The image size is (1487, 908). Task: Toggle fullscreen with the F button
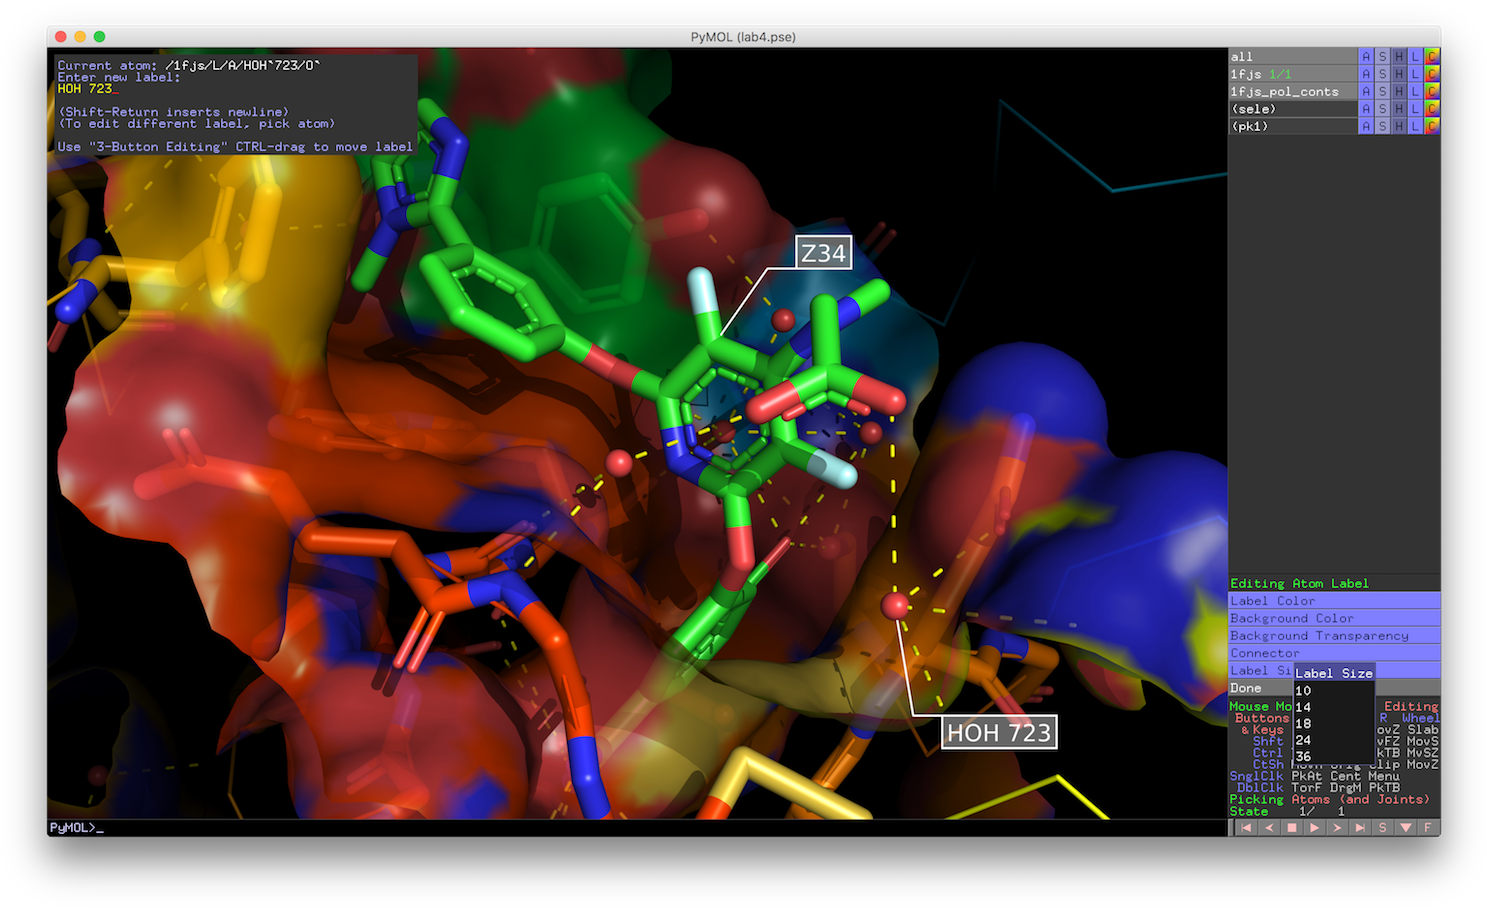click(1428, 827)
